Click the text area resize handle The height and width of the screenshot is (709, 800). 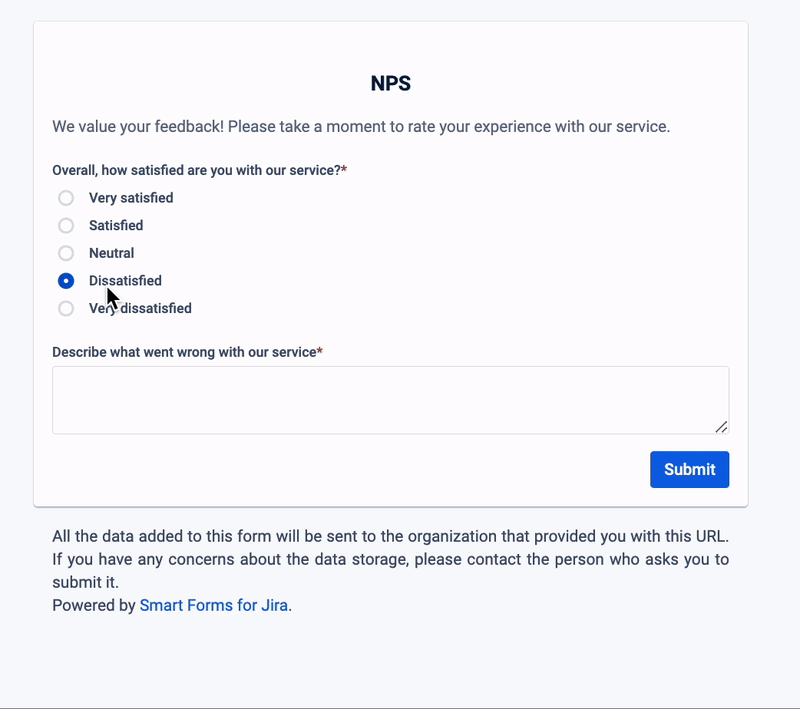(x=721, y=427)
